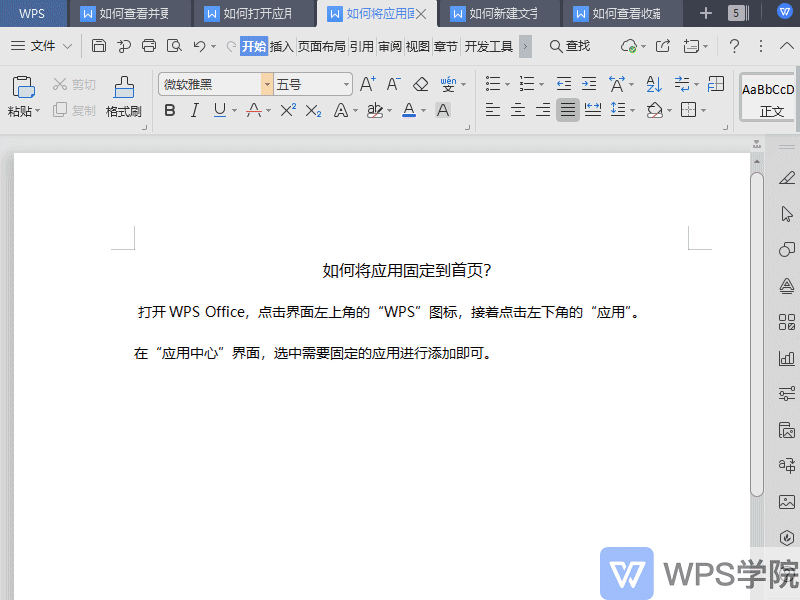Viewport: 800px width, 600px height.
Task: Click the increase font size icon
Action: coord(367,84)
